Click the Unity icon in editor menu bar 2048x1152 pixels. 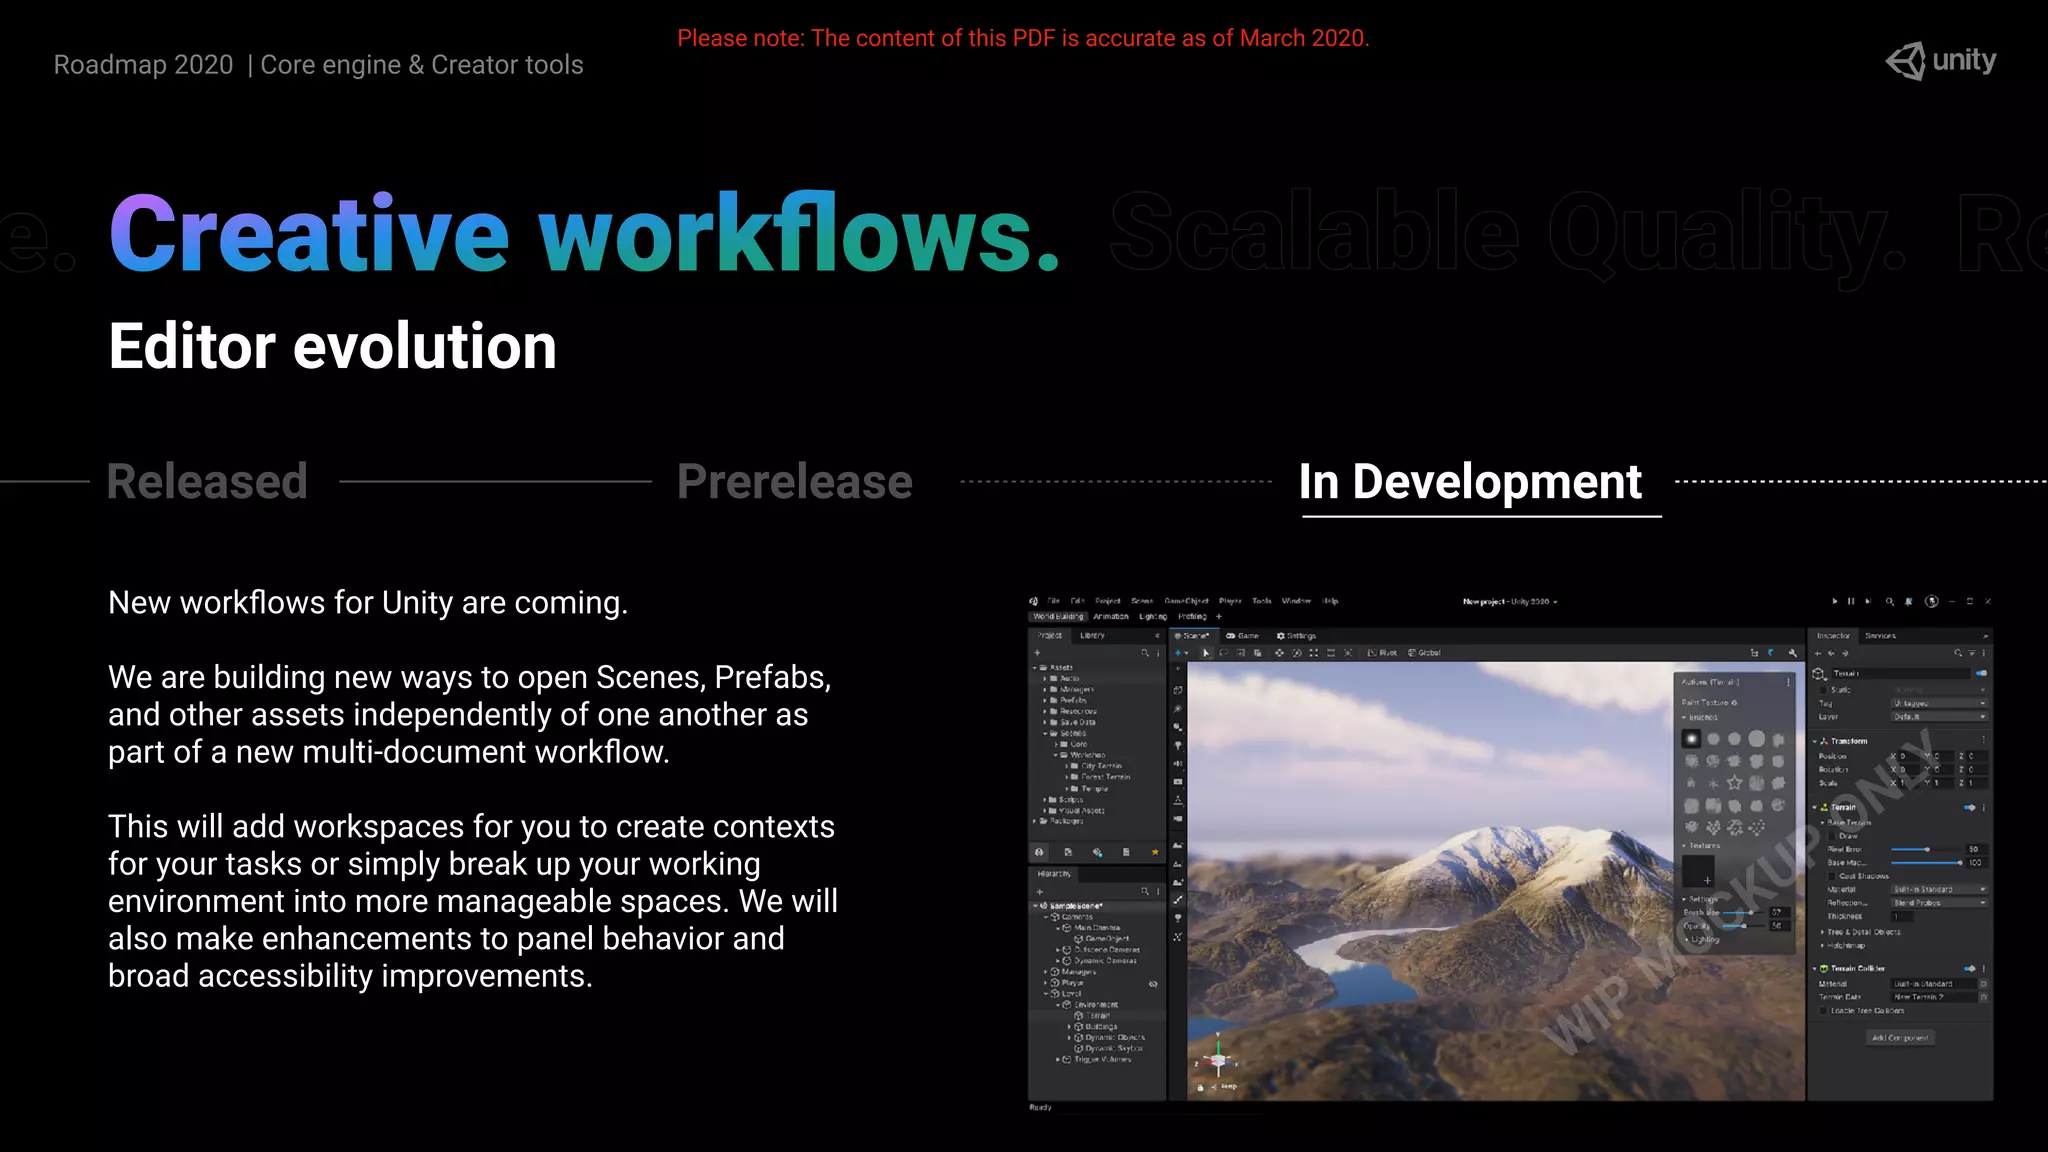click(x=1034, y=601)
